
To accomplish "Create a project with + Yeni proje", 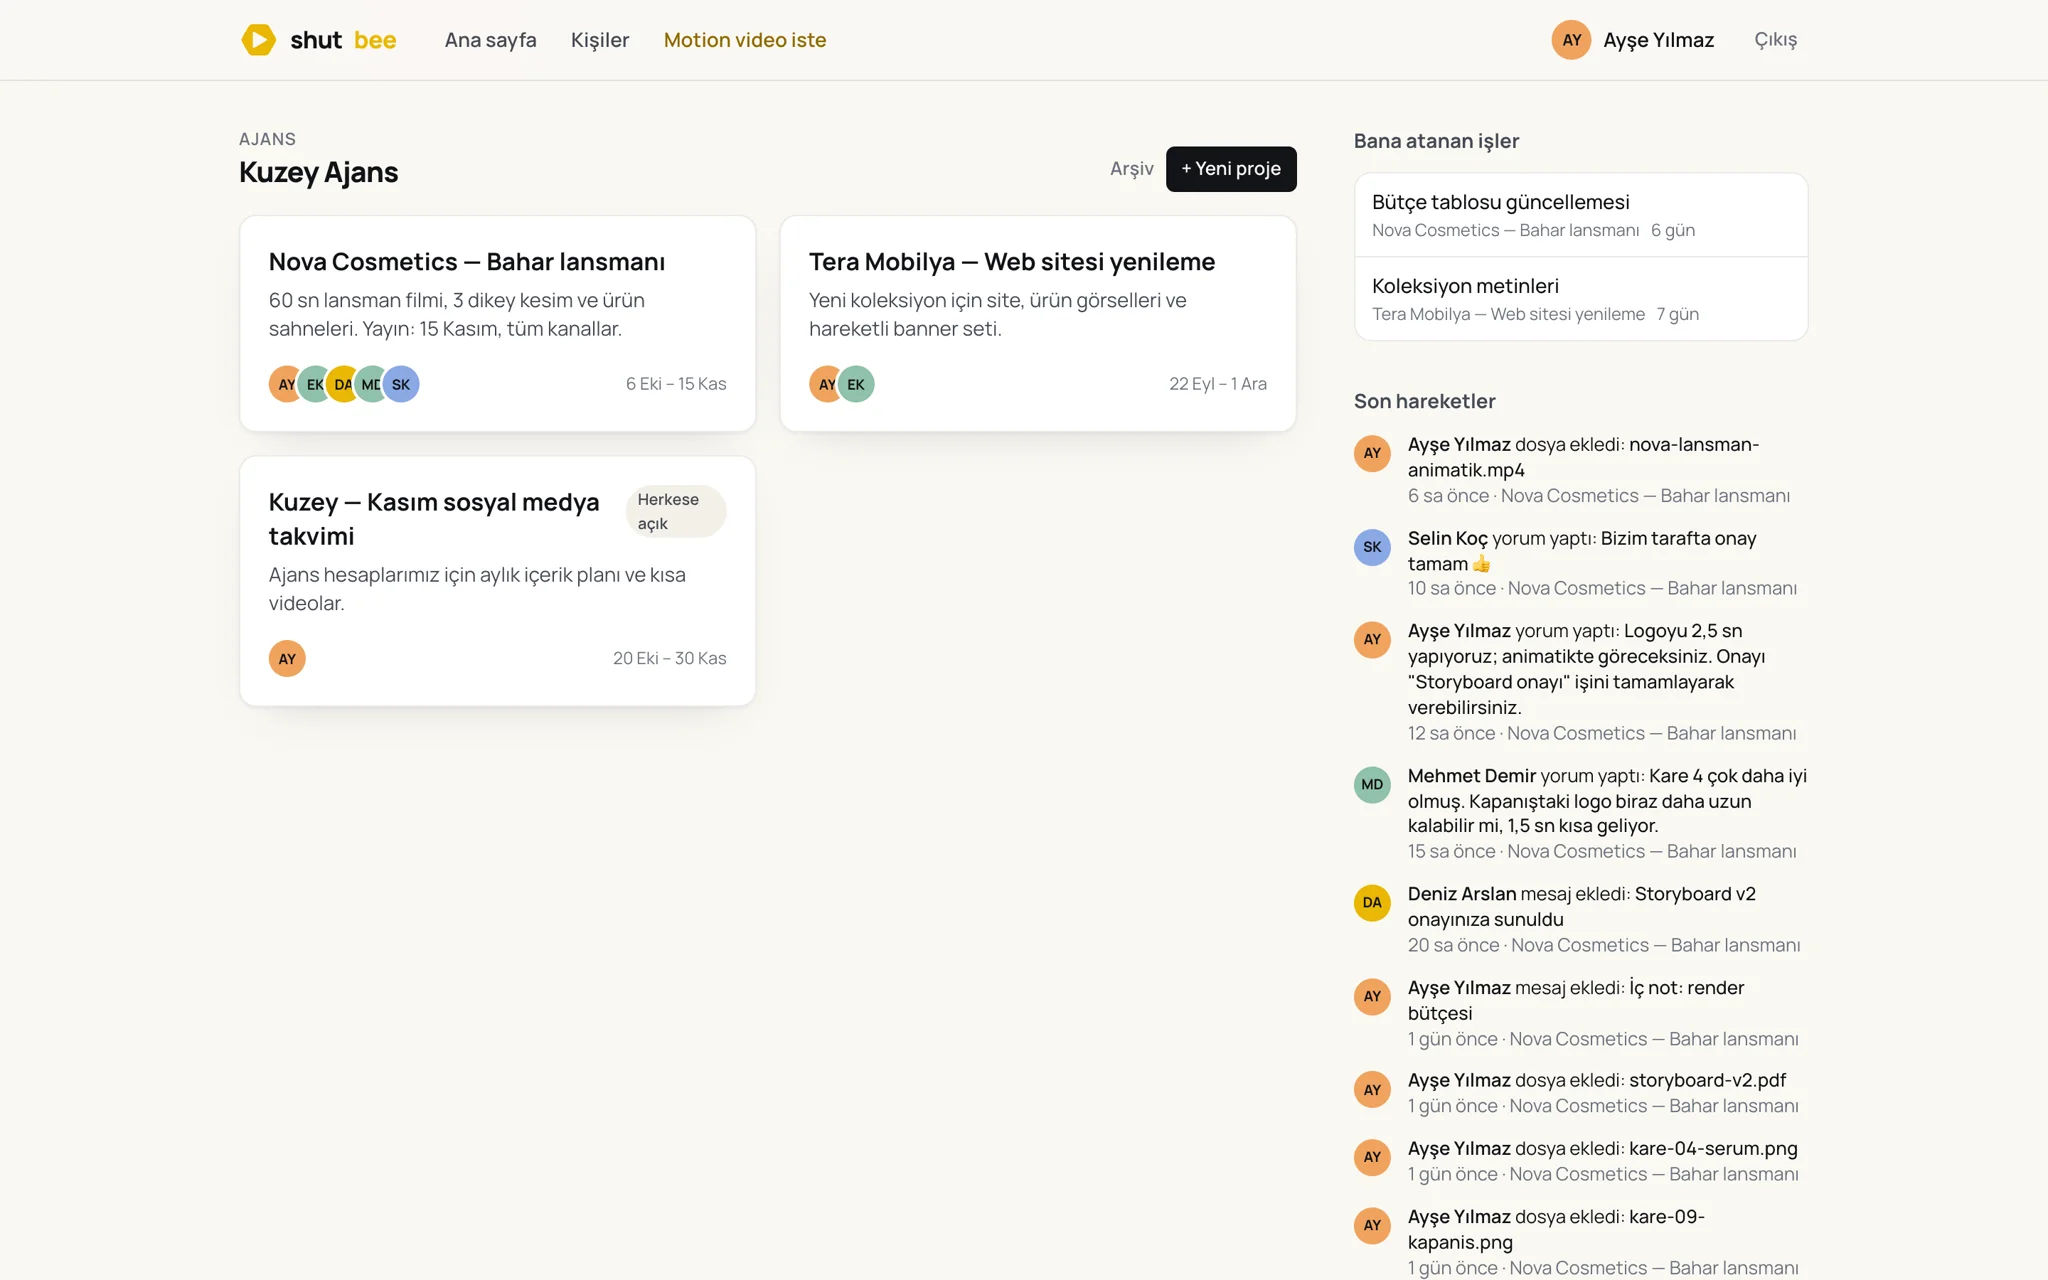I will [1231, 169].
